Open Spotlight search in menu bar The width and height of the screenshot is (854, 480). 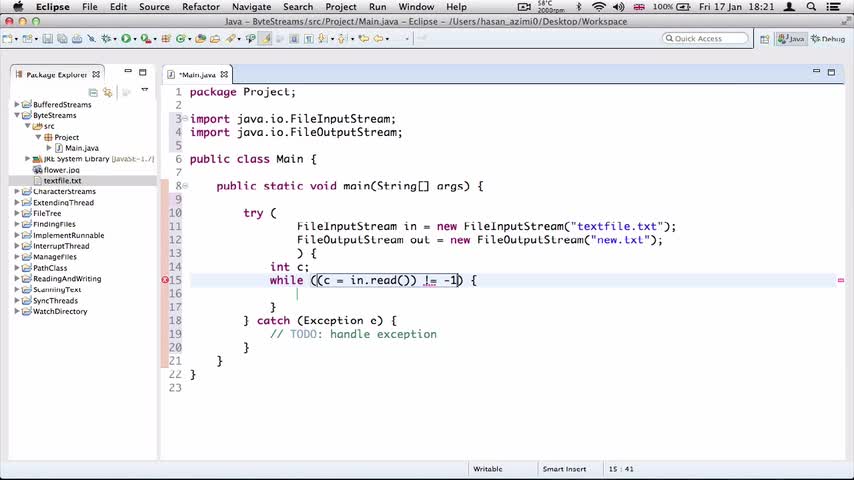(812, 7)
